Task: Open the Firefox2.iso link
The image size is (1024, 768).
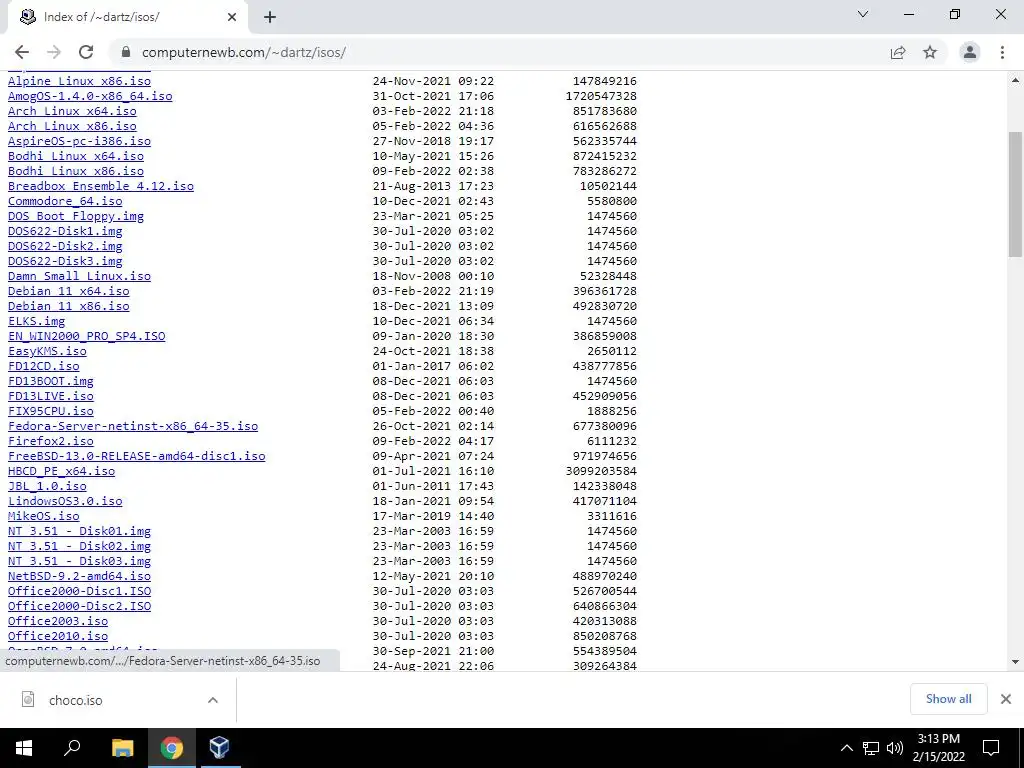Action: point(50,441)
